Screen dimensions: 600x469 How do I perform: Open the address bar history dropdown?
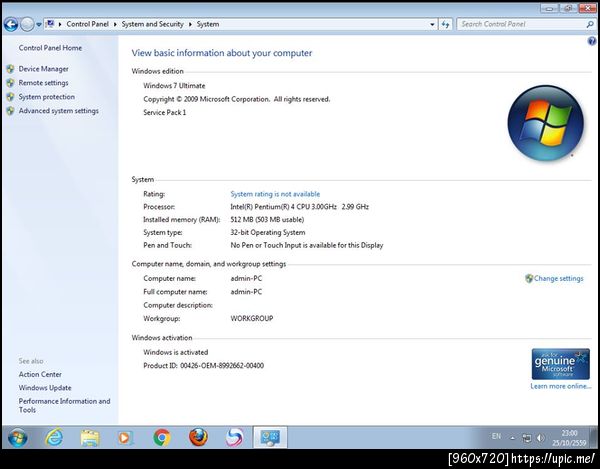tap(432, 24)
